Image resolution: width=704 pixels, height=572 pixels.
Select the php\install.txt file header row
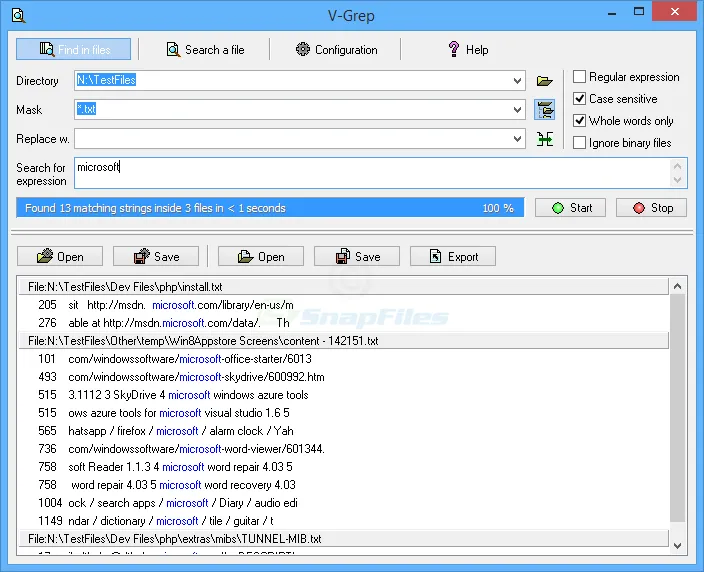coord(343,287)
